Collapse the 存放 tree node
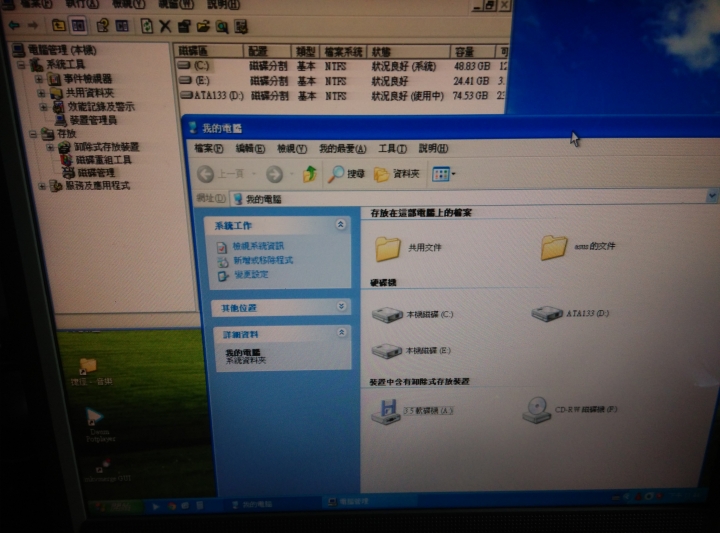 tap(33, 134)
